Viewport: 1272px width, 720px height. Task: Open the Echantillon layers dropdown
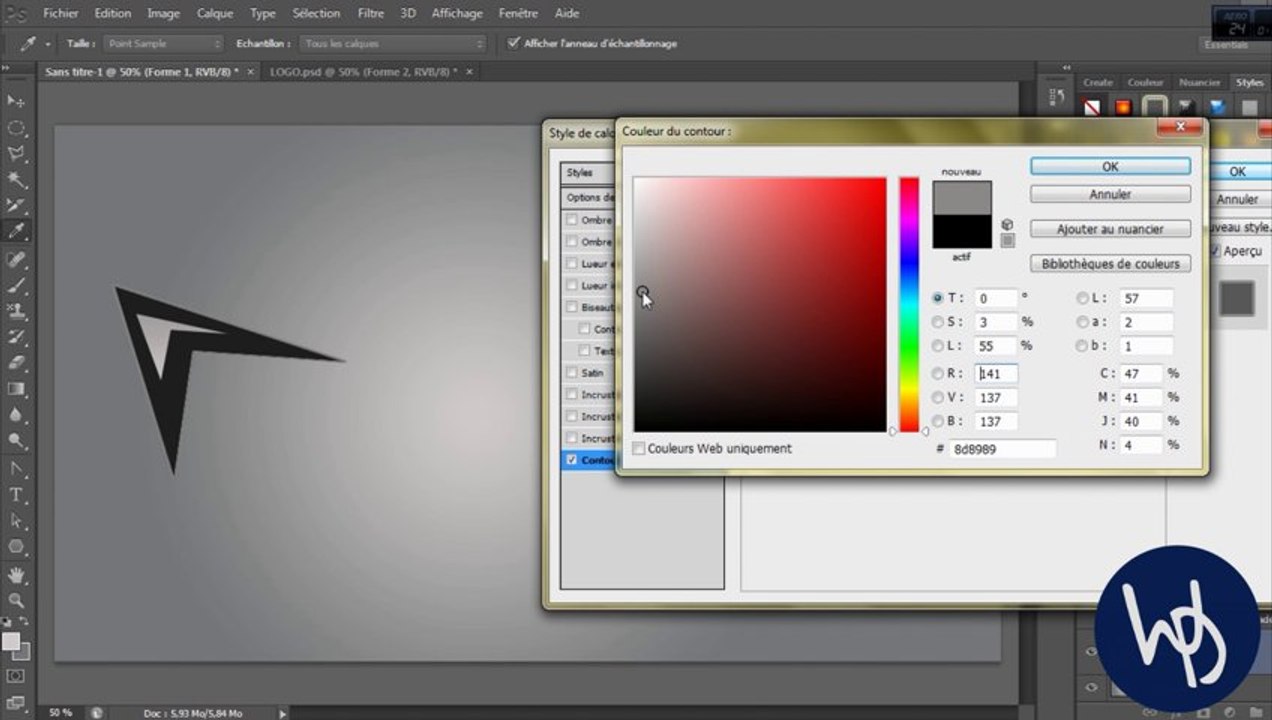pos(393,44)
